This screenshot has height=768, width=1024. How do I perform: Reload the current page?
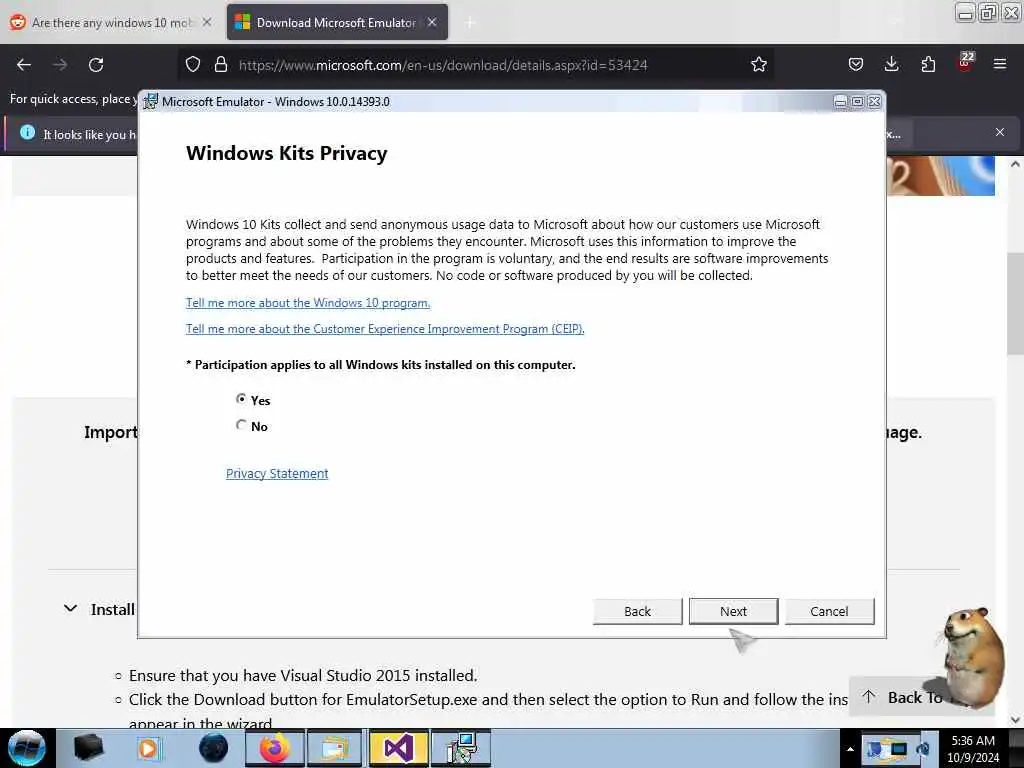pos(96,65)
